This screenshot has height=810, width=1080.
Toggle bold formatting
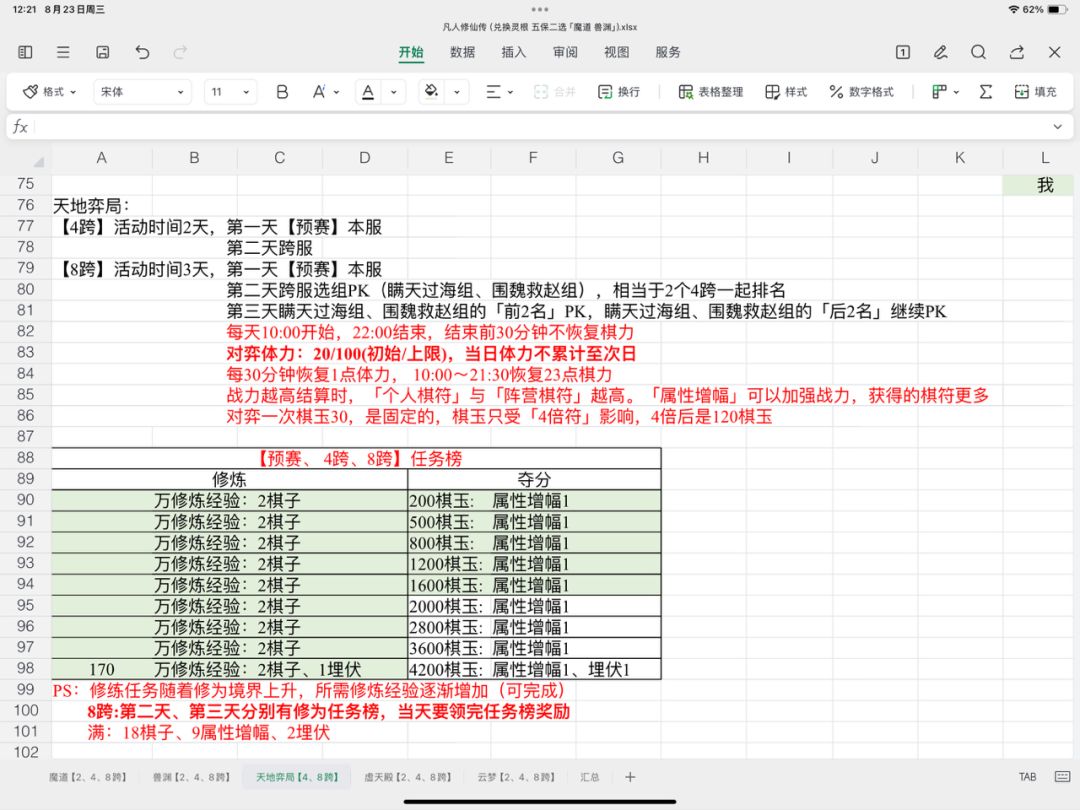click(282, 92)
